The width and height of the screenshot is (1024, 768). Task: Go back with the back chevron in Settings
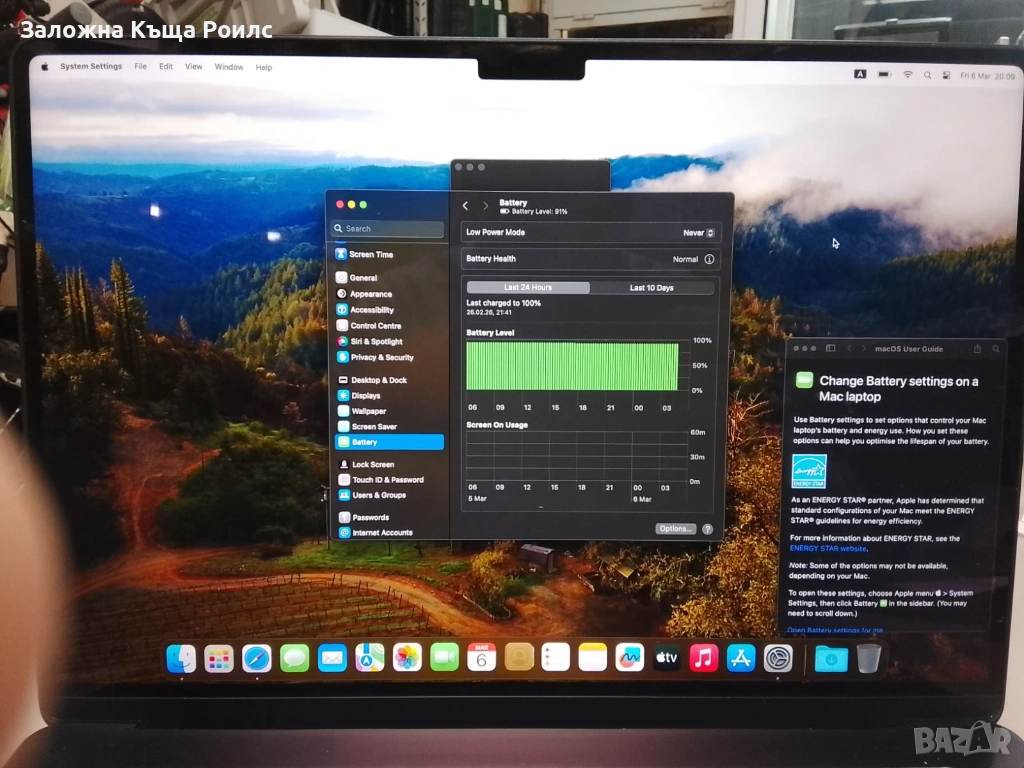[x=465, y=206]
